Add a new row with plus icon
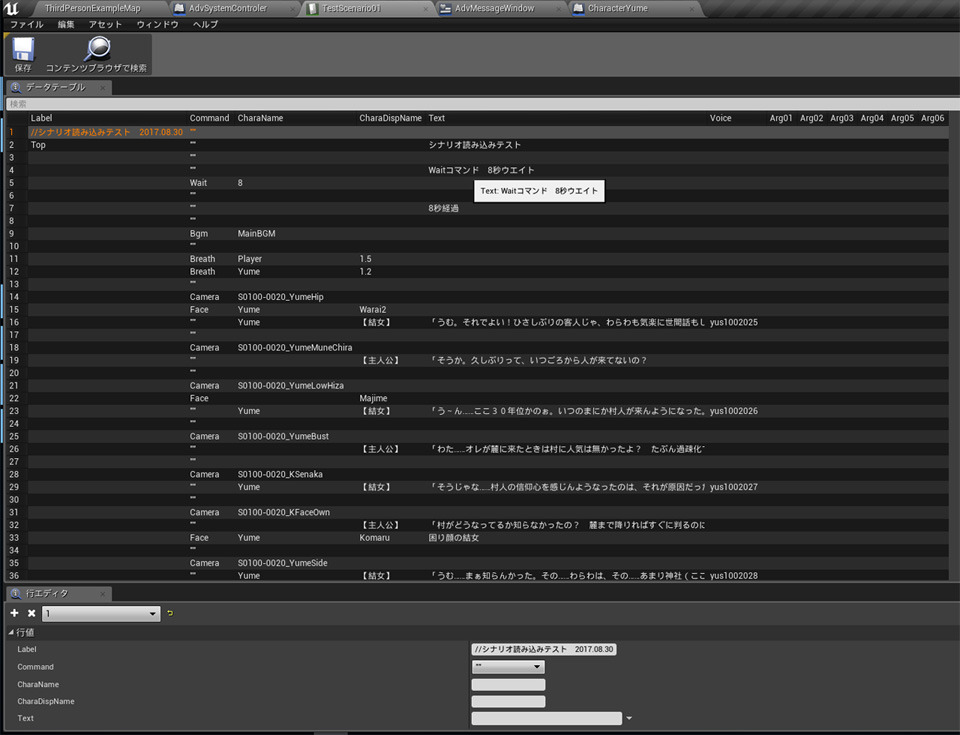 [x=15, y=613]
